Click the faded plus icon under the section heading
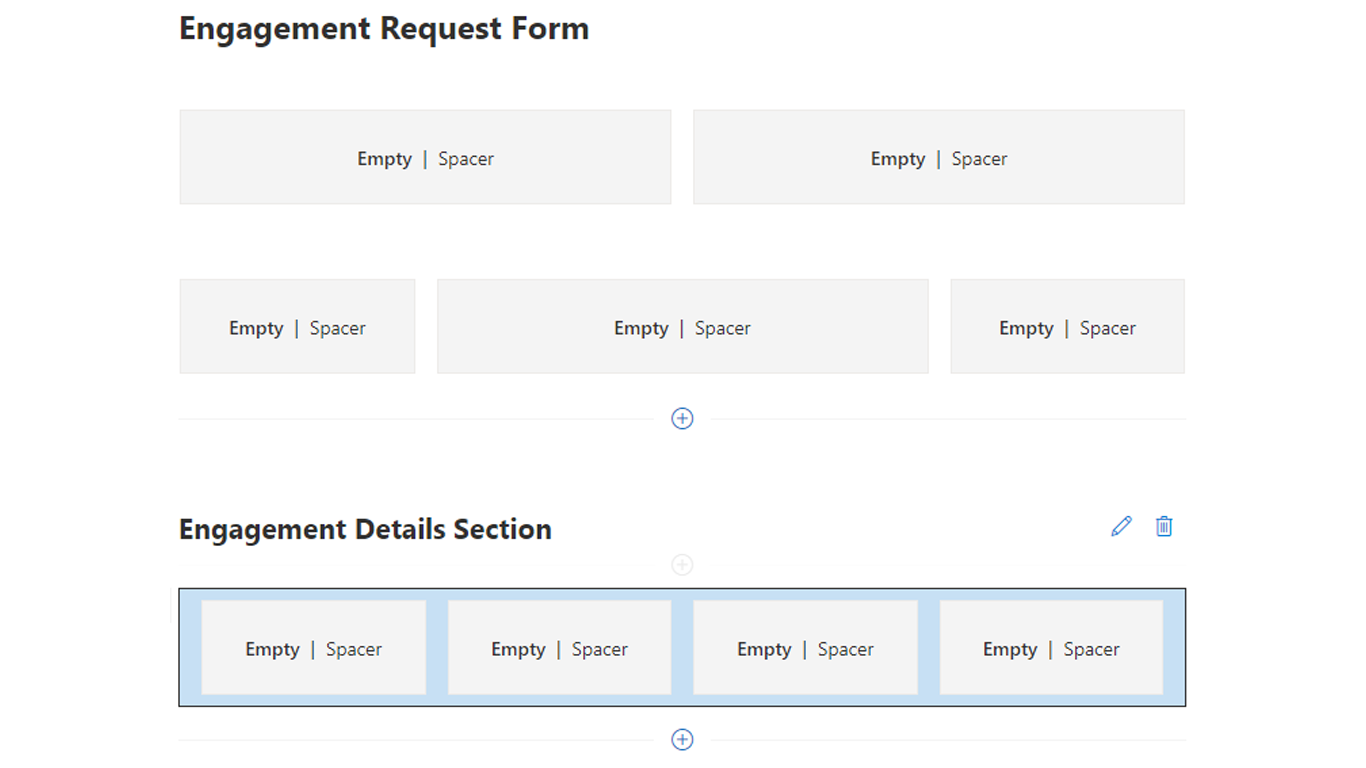The height and width of the screenshot is (768, 1366). [682, 565]
